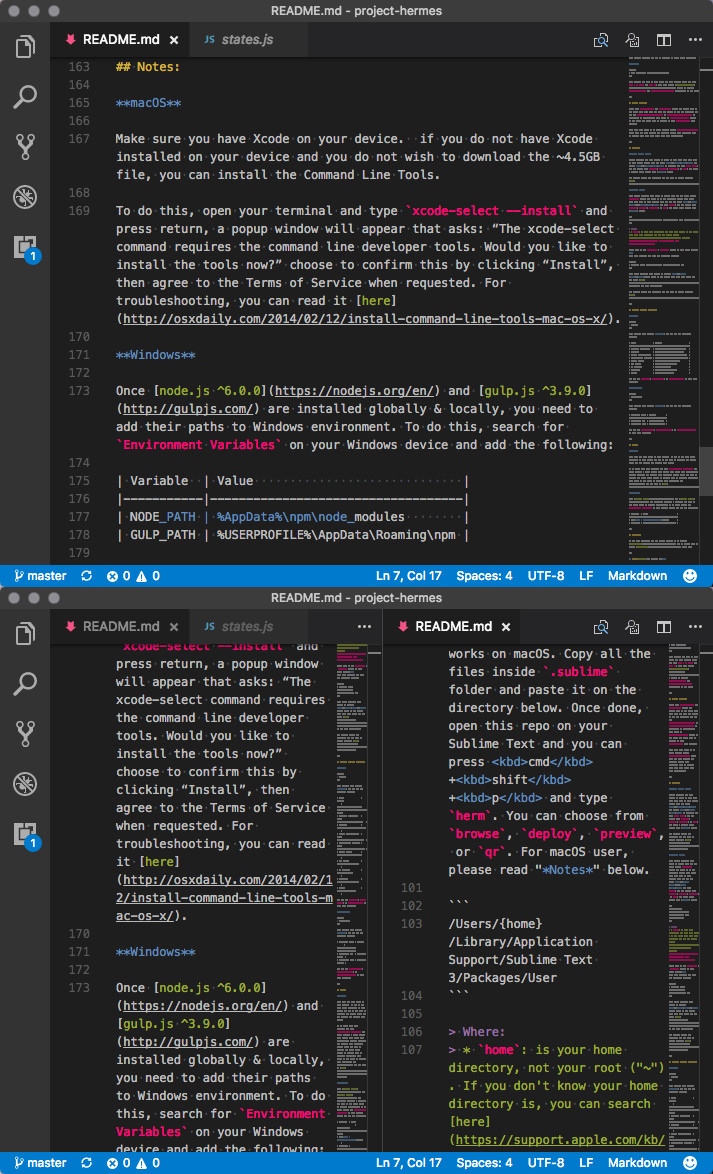Click '**Windows**' line in split-editor window

tap(155, 952)
